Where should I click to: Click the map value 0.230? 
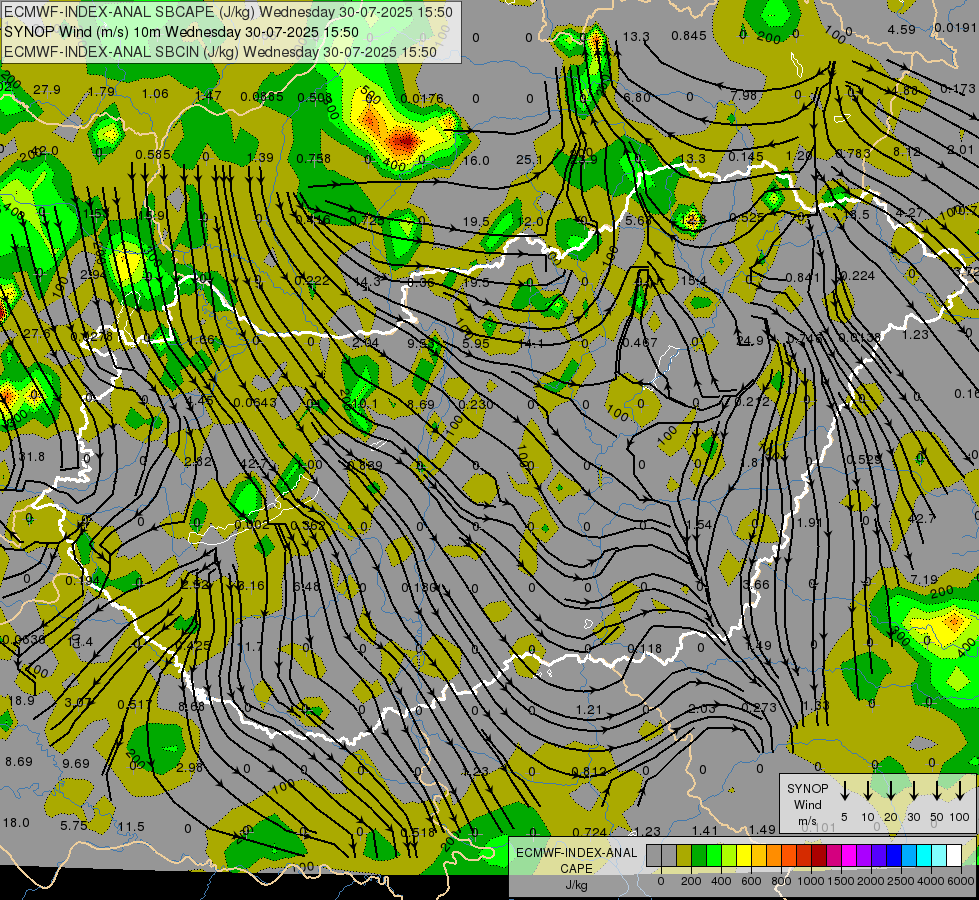click(476, 404)
